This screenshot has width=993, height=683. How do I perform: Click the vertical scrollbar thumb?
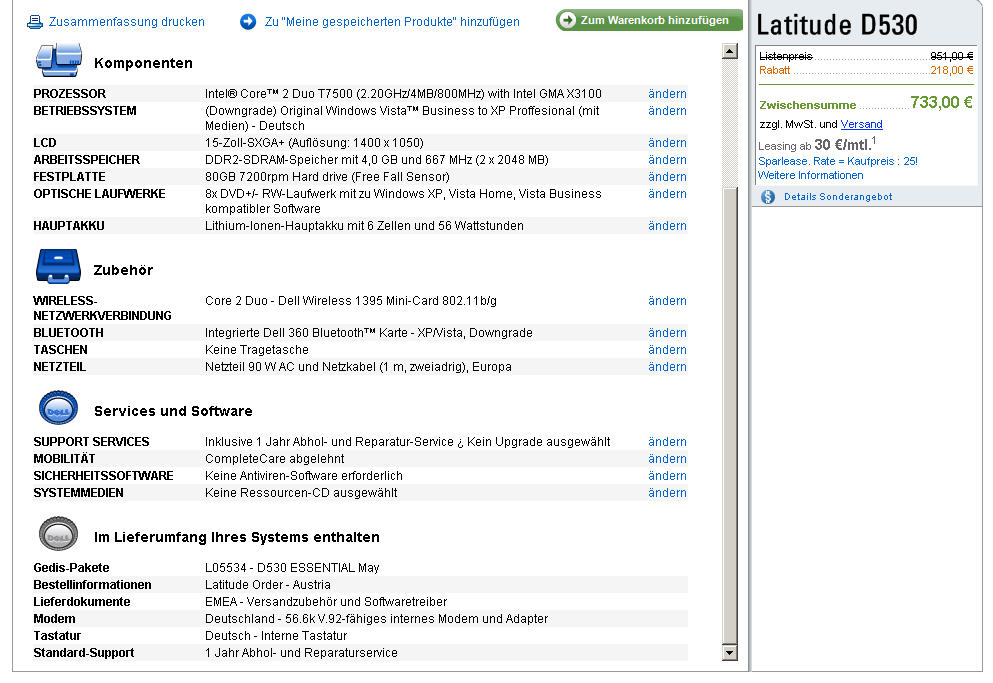pos(730,415)
